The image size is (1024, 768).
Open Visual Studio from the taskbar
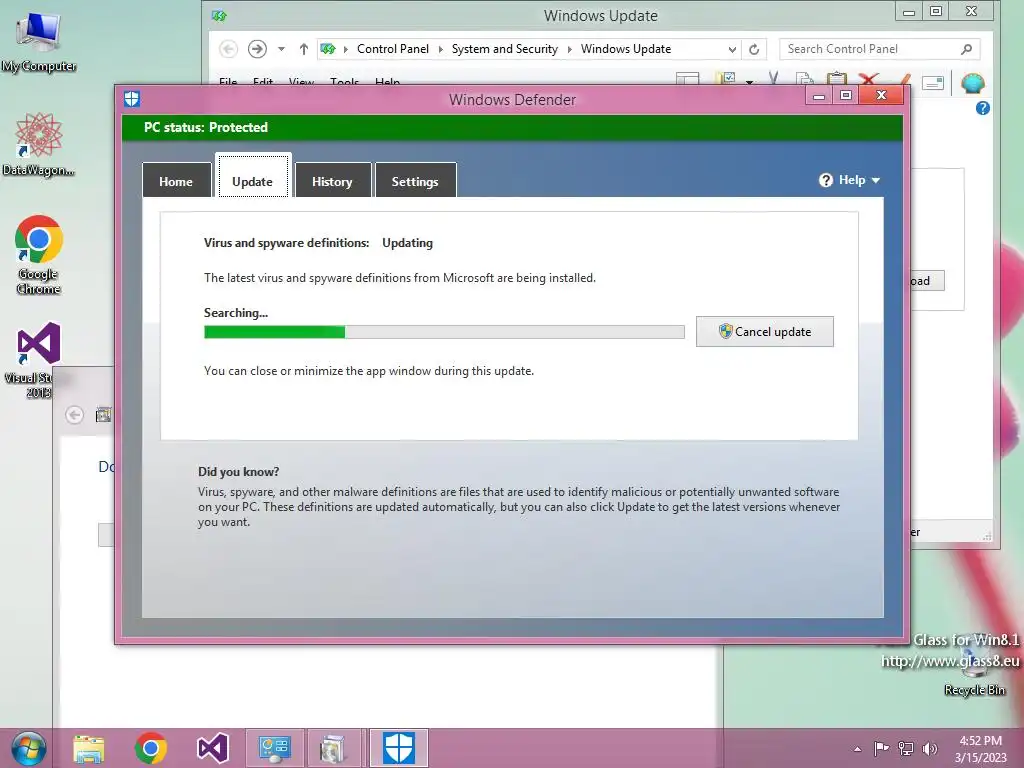(x=213, y=748)
